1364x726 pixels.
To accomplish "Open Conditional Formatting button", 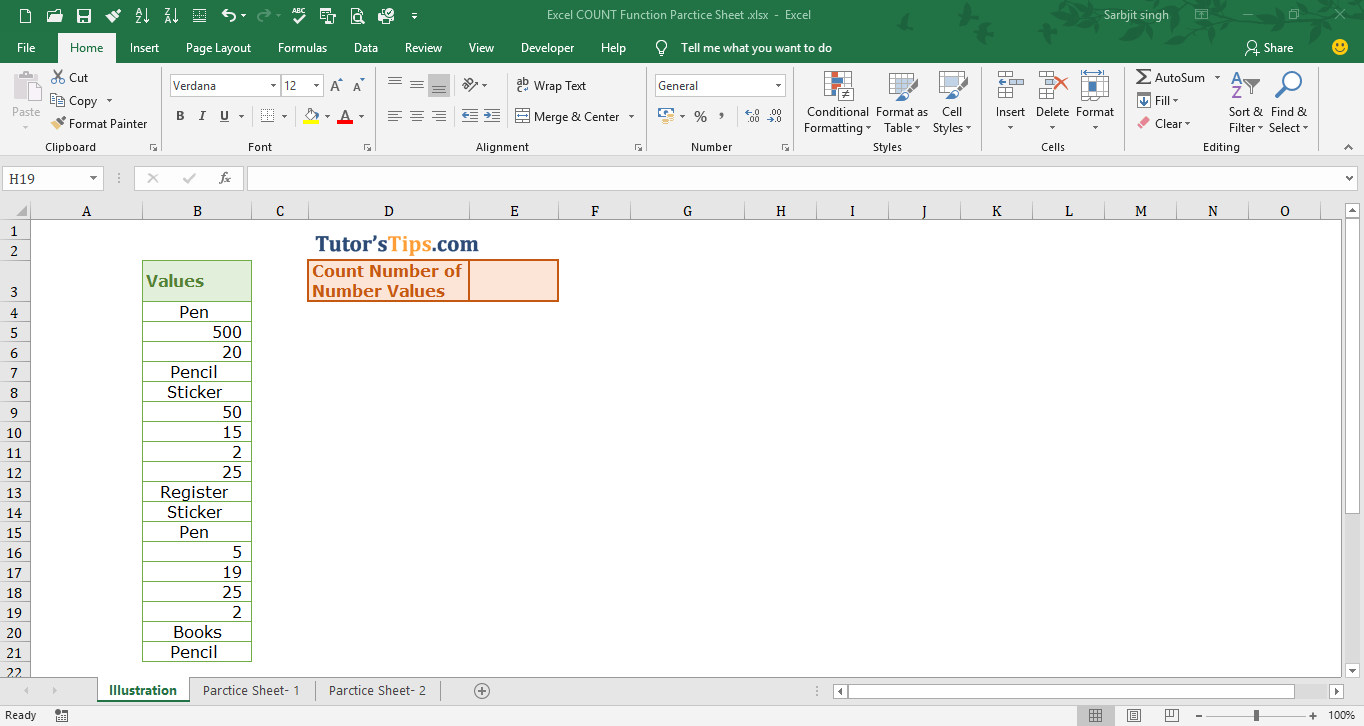I will [837, 102].
